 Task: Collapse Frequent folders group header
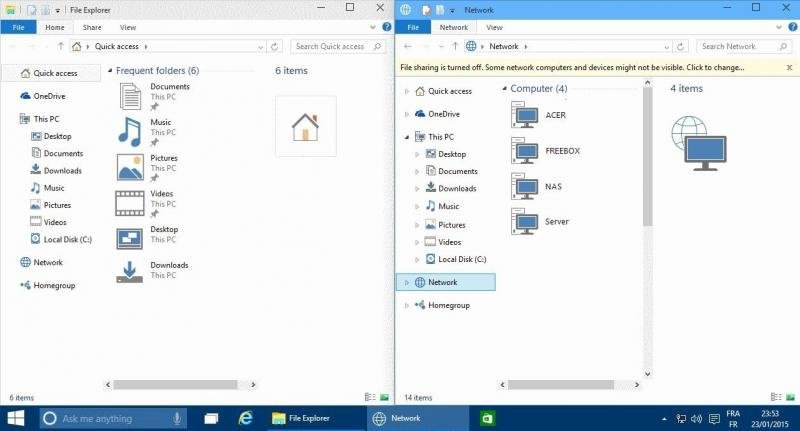[110, 70]
